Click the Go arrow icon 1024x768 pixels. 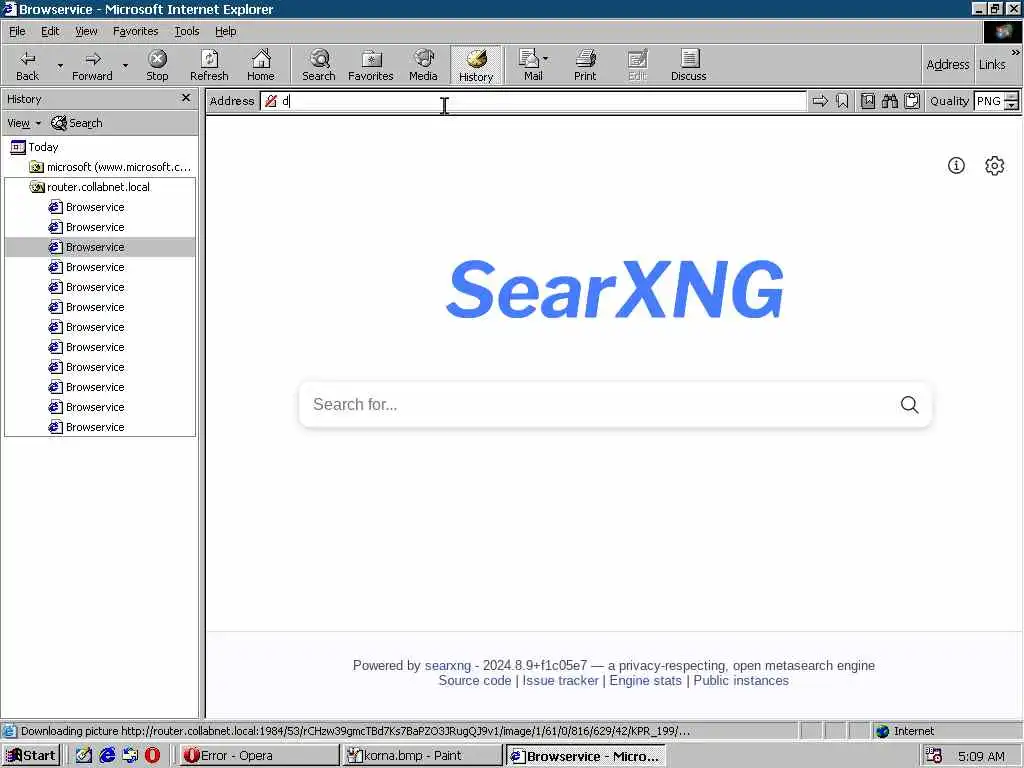point(820,101)
